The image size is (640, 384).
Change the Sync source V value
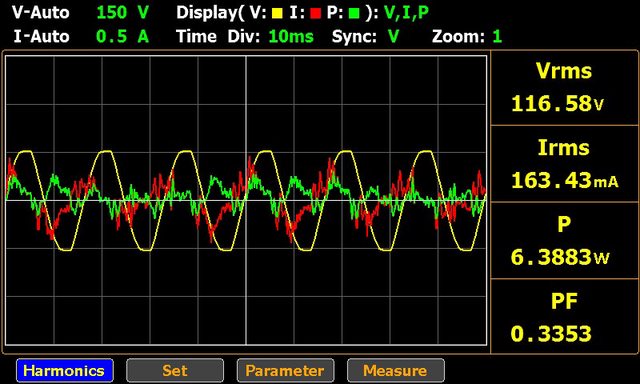click(393, 37)
